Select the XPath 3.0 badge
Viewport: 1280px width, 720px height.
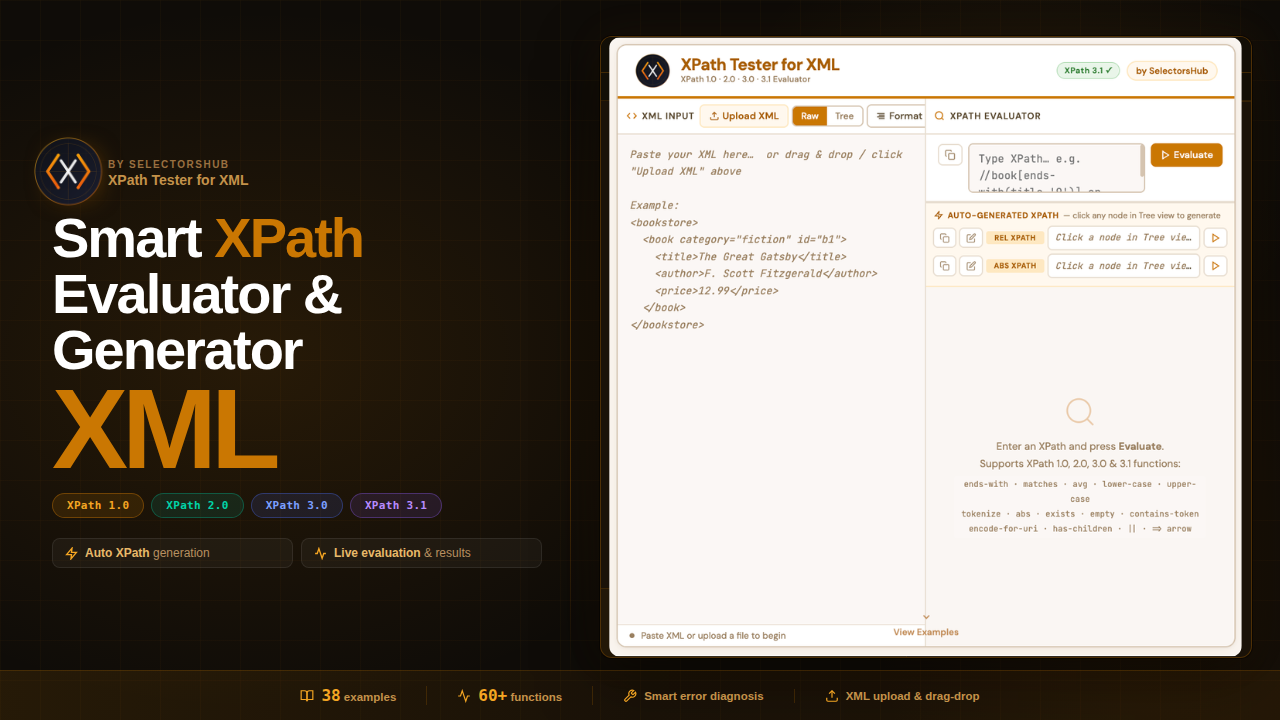297,506
